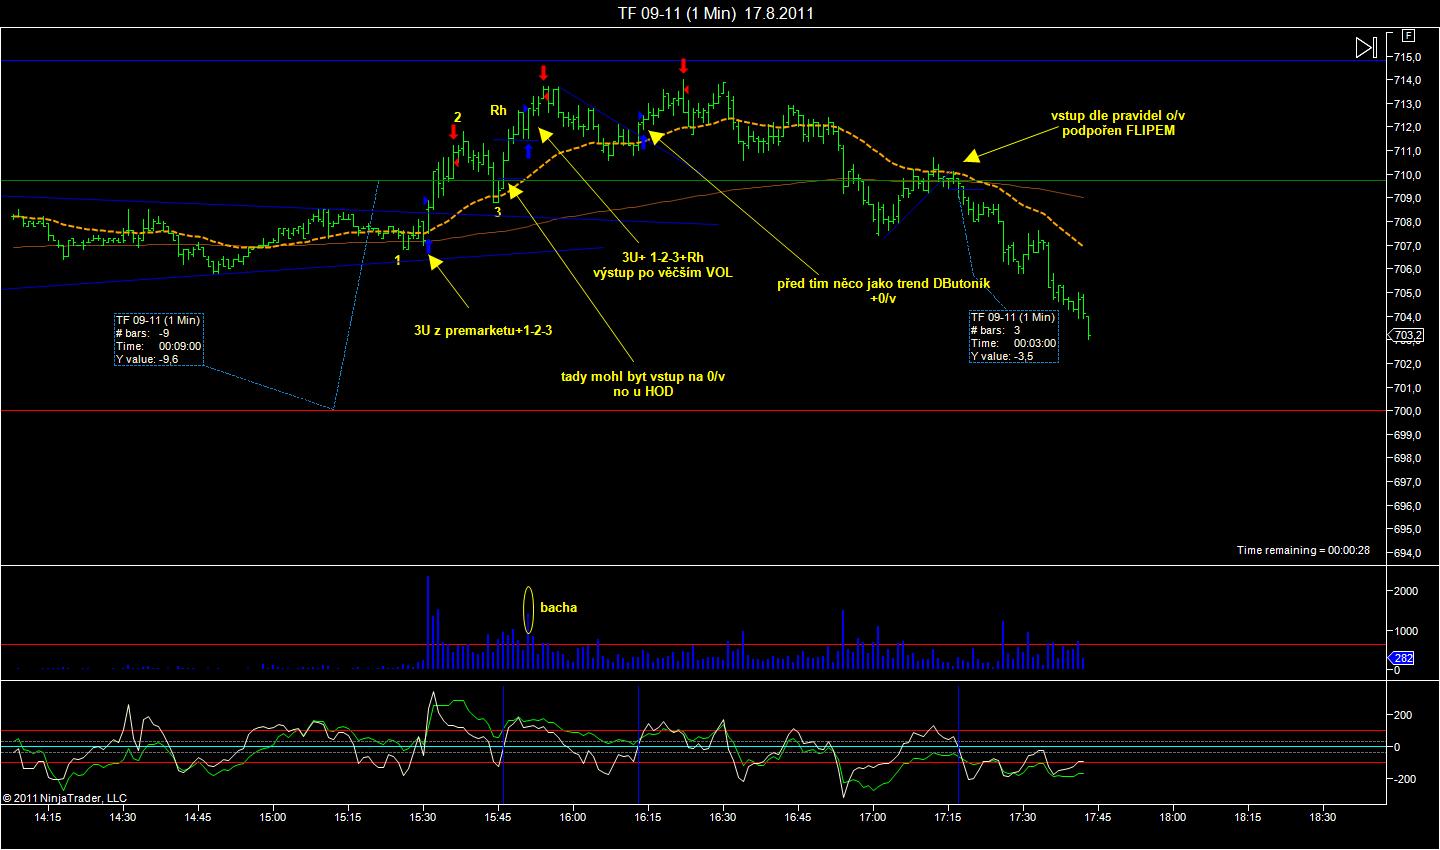Select the yellow 'Rh' label
Screen dimensions: 1440x850
[x=498, y=110]
